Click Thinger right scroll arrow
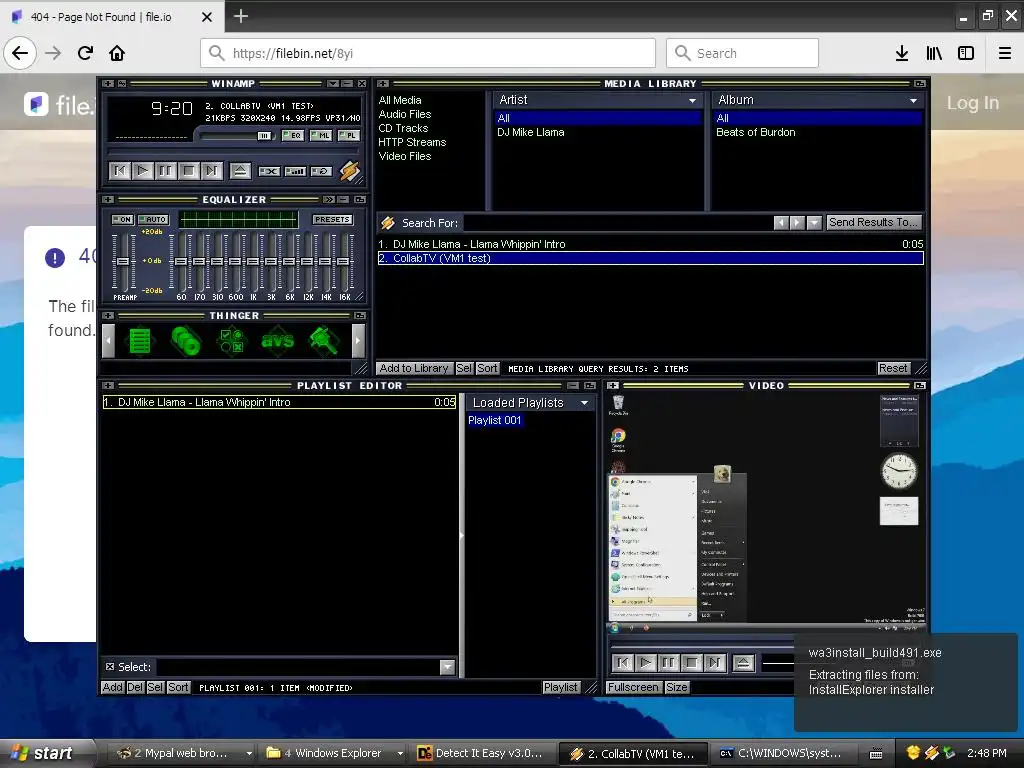 358,340
